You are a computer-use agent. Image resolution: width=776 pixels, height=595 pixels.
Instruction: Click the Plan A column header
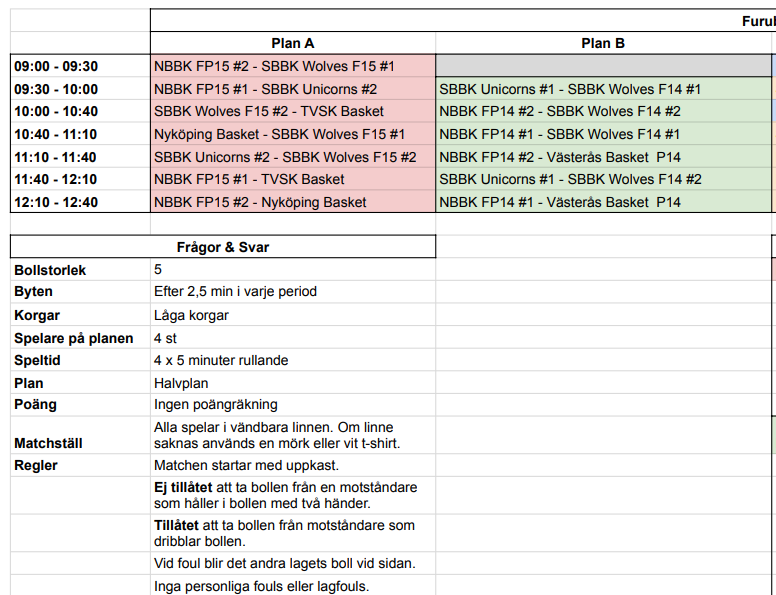coord(293,44)
